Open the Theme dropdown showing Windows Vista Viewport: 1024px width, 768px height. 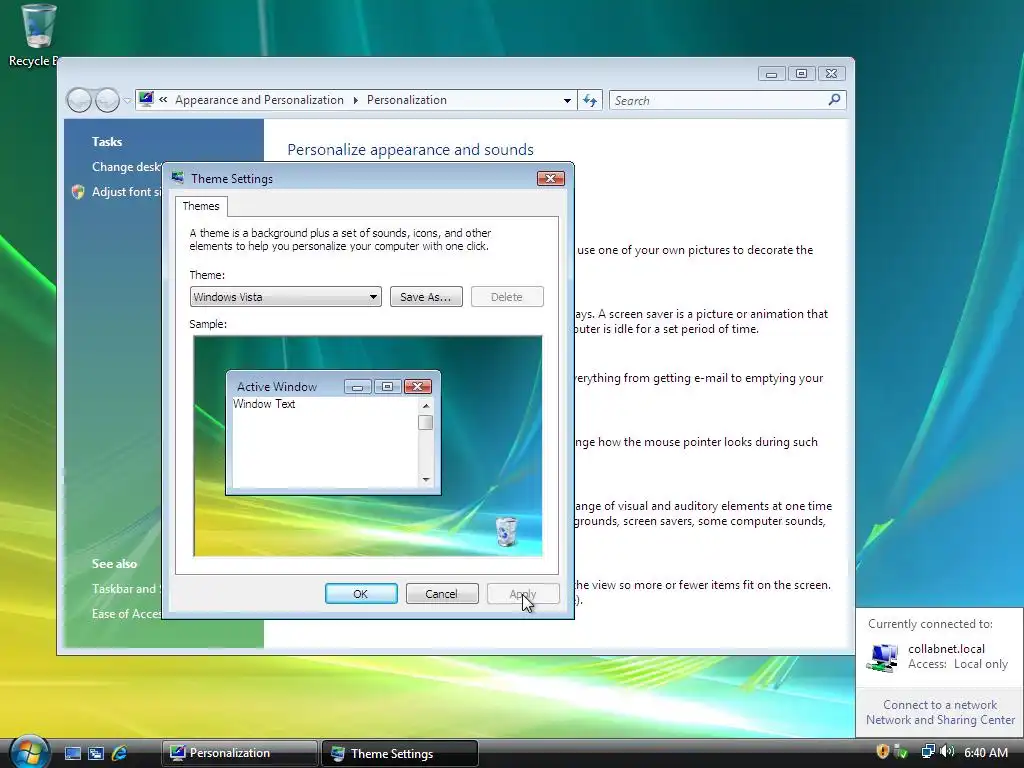285,296
